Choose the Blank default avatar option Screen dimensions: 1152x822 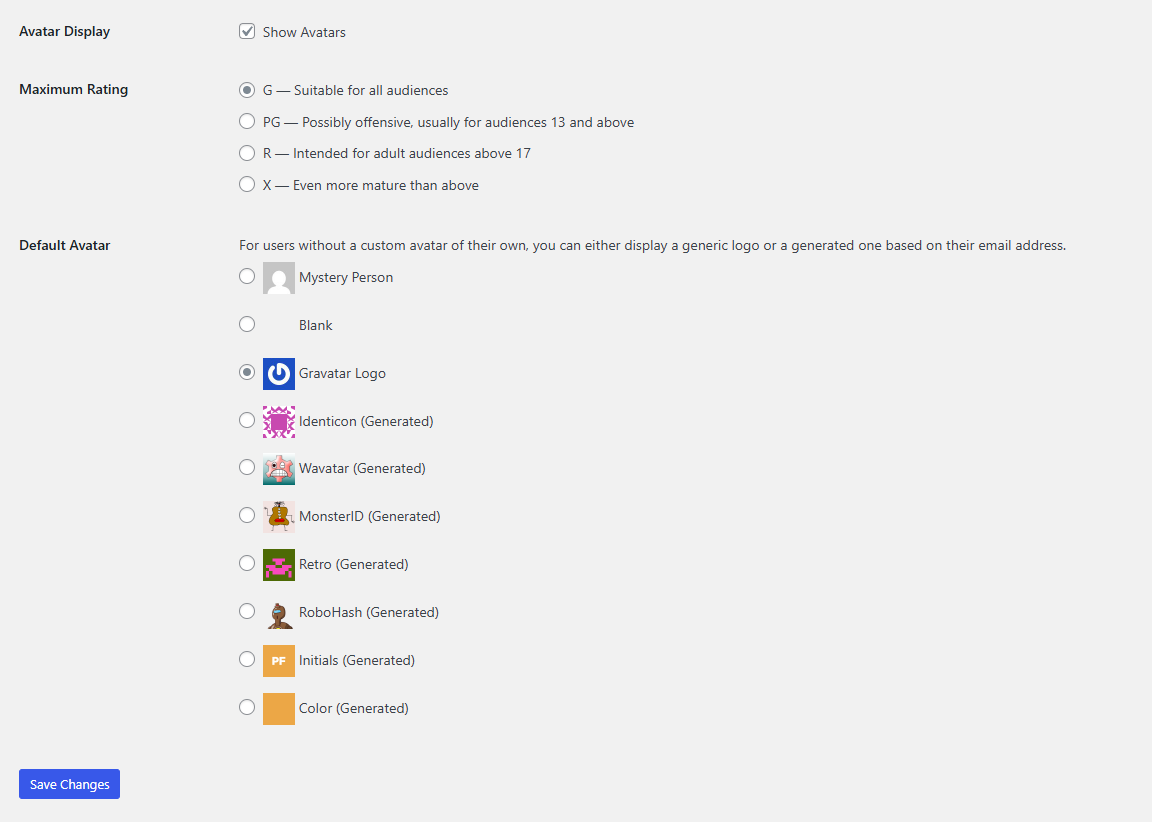pos(247,324)
